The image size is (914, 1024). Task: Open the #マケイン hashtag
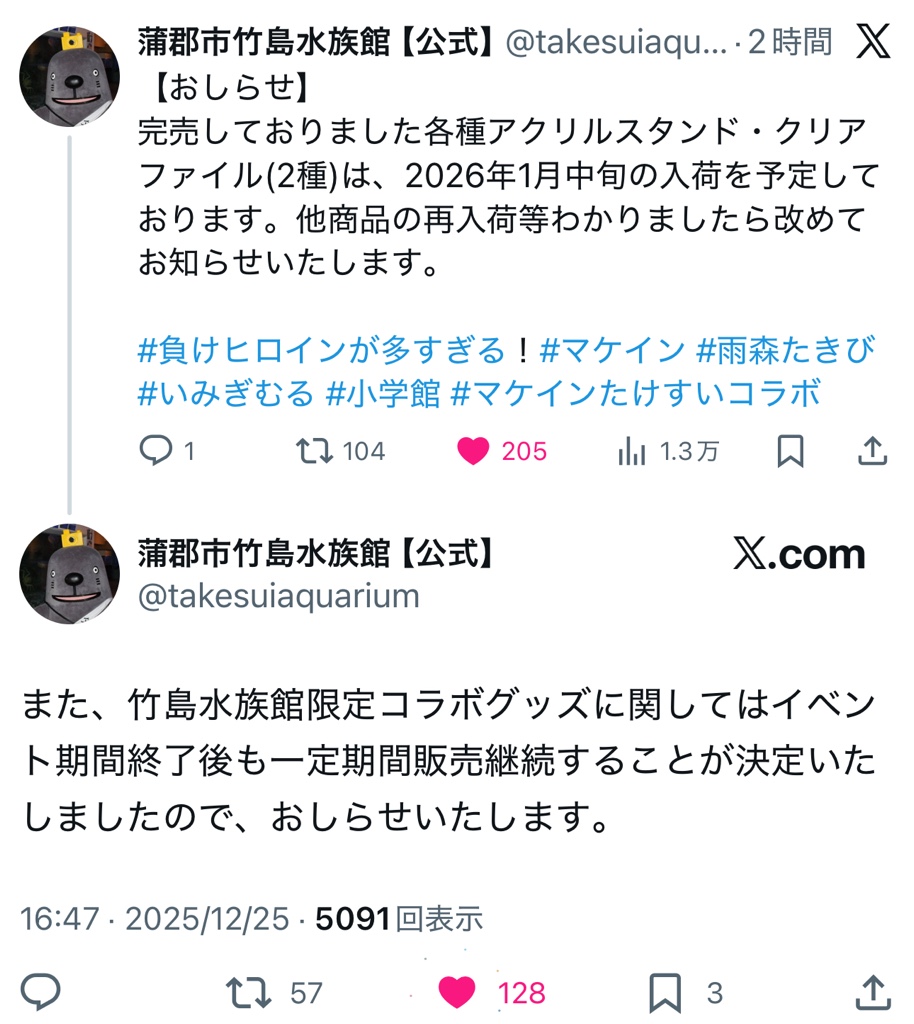click(612, 351)
